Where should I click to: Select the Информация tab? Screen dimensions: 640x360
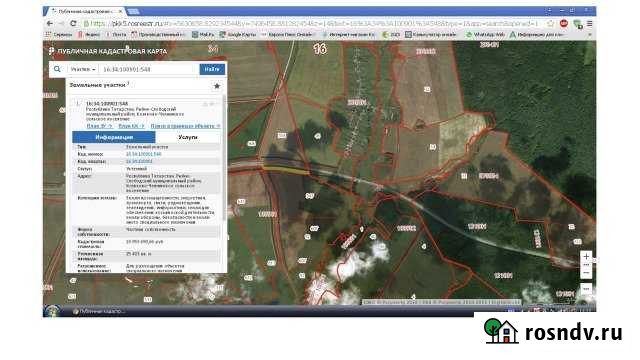click(x=114, y=137)
